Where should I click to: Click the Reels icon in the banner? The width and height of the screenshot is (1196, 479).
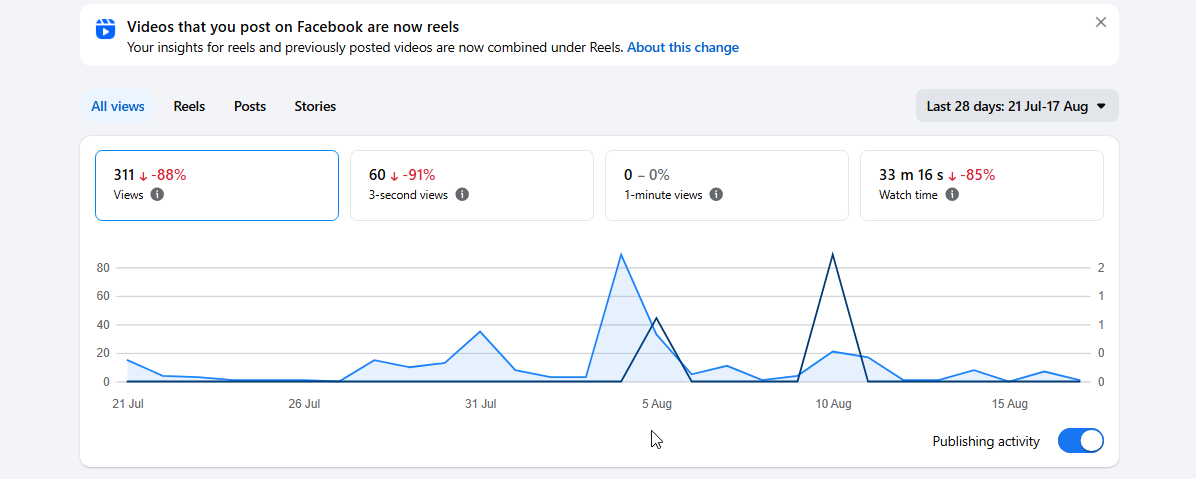point(105,29)
